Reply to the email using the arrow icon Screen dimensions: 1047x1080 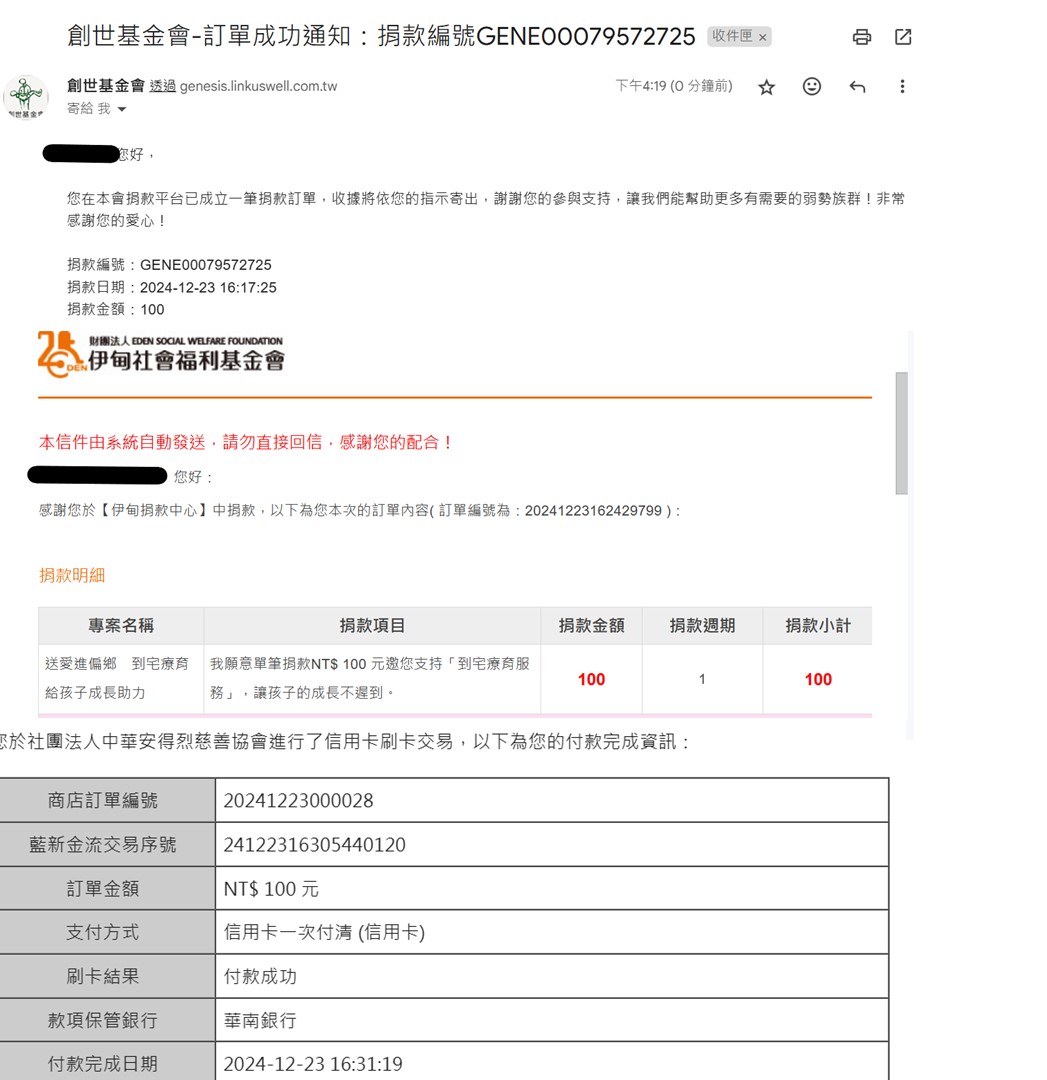tap(857, 87)
